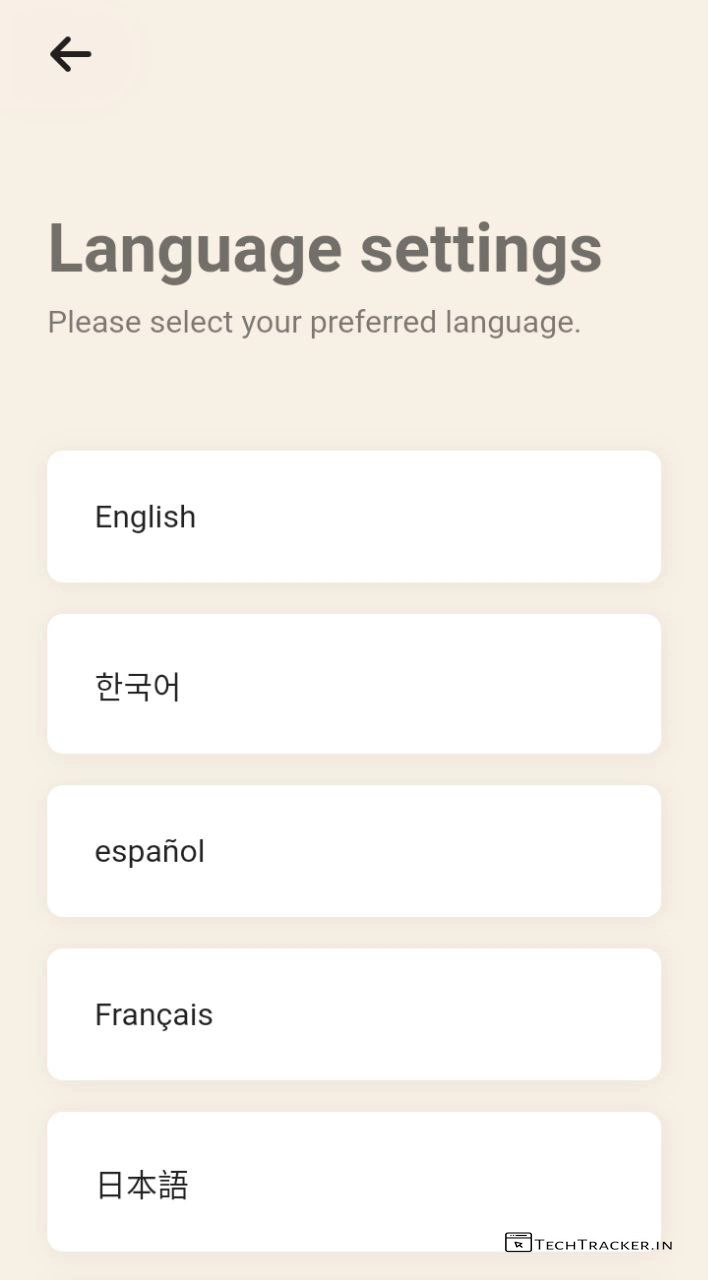Choose the 한국어 language option
This screenshot has width=708, height=1280.
point(354,684)
